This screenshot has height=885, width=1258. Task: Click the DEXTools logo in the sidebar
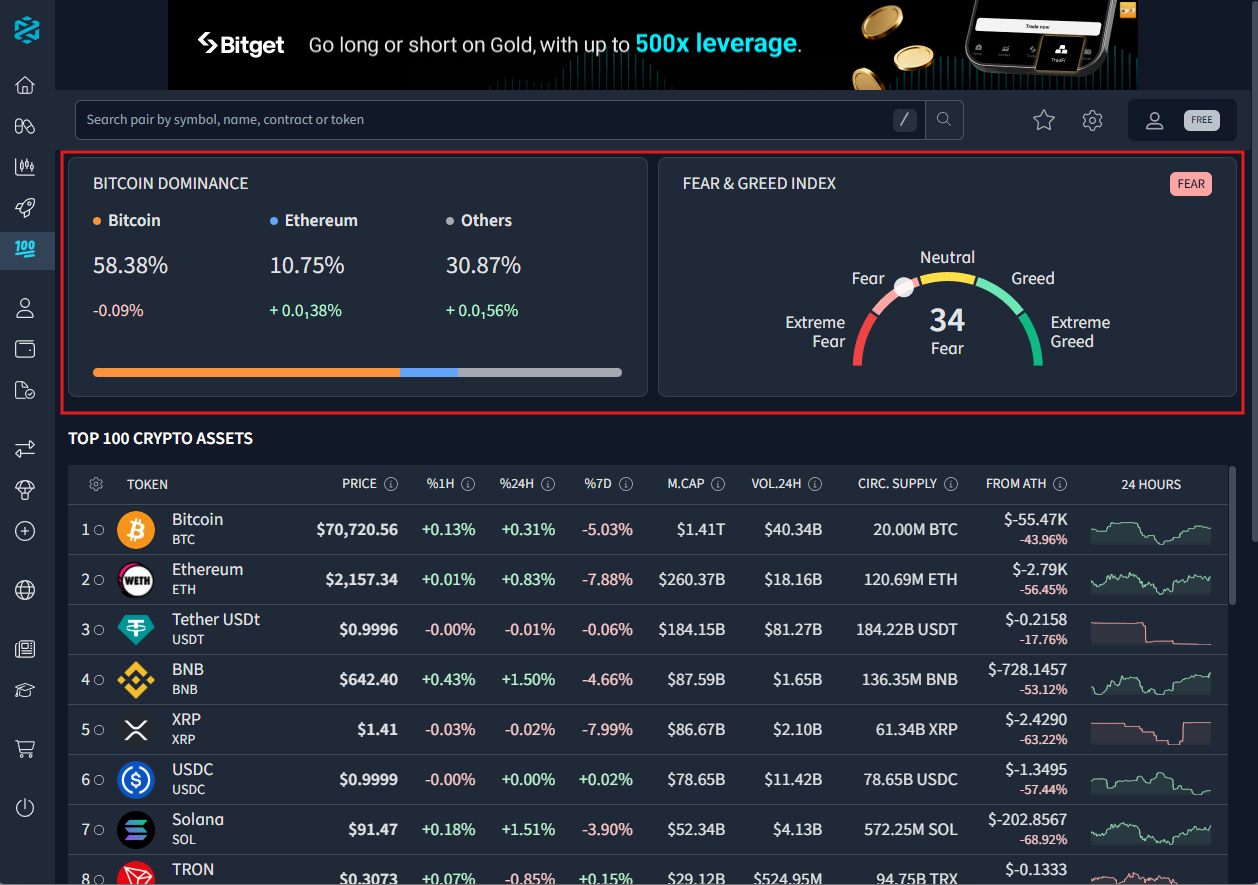tap(27, 29)
